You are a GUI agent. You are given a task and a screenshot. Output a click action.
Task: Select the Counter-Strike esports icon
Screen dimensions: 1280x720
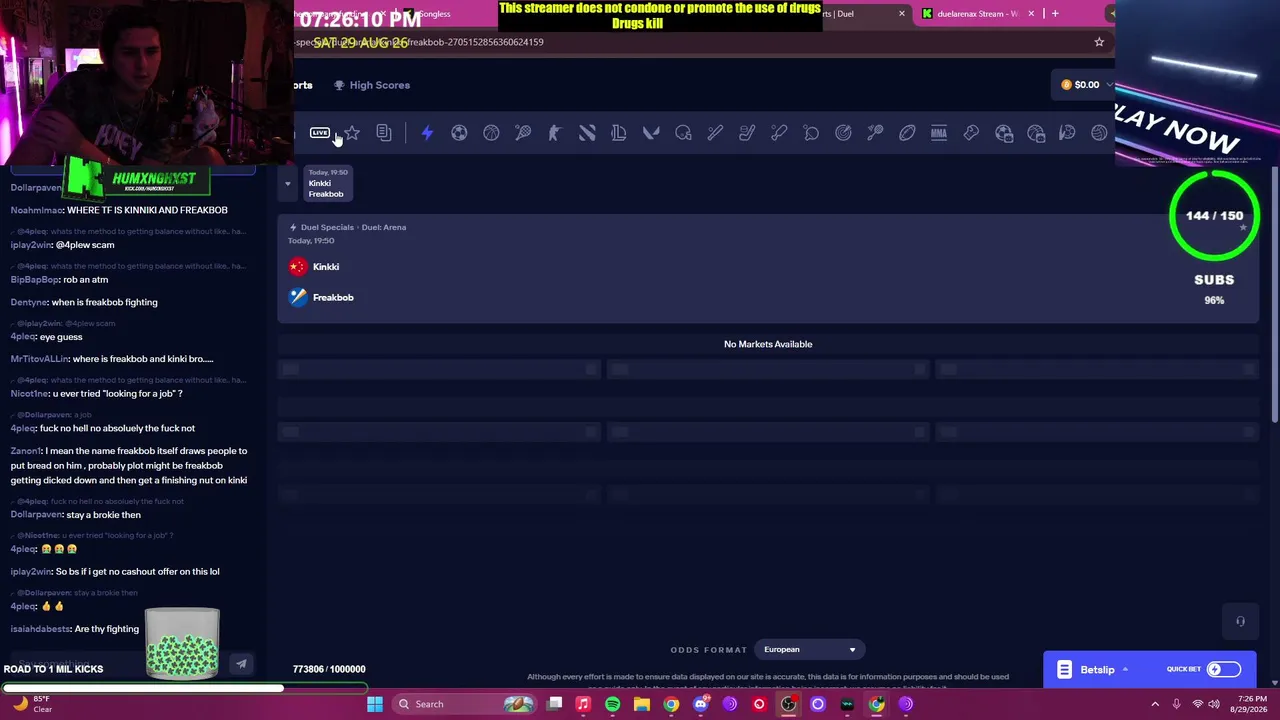(555, 133)
